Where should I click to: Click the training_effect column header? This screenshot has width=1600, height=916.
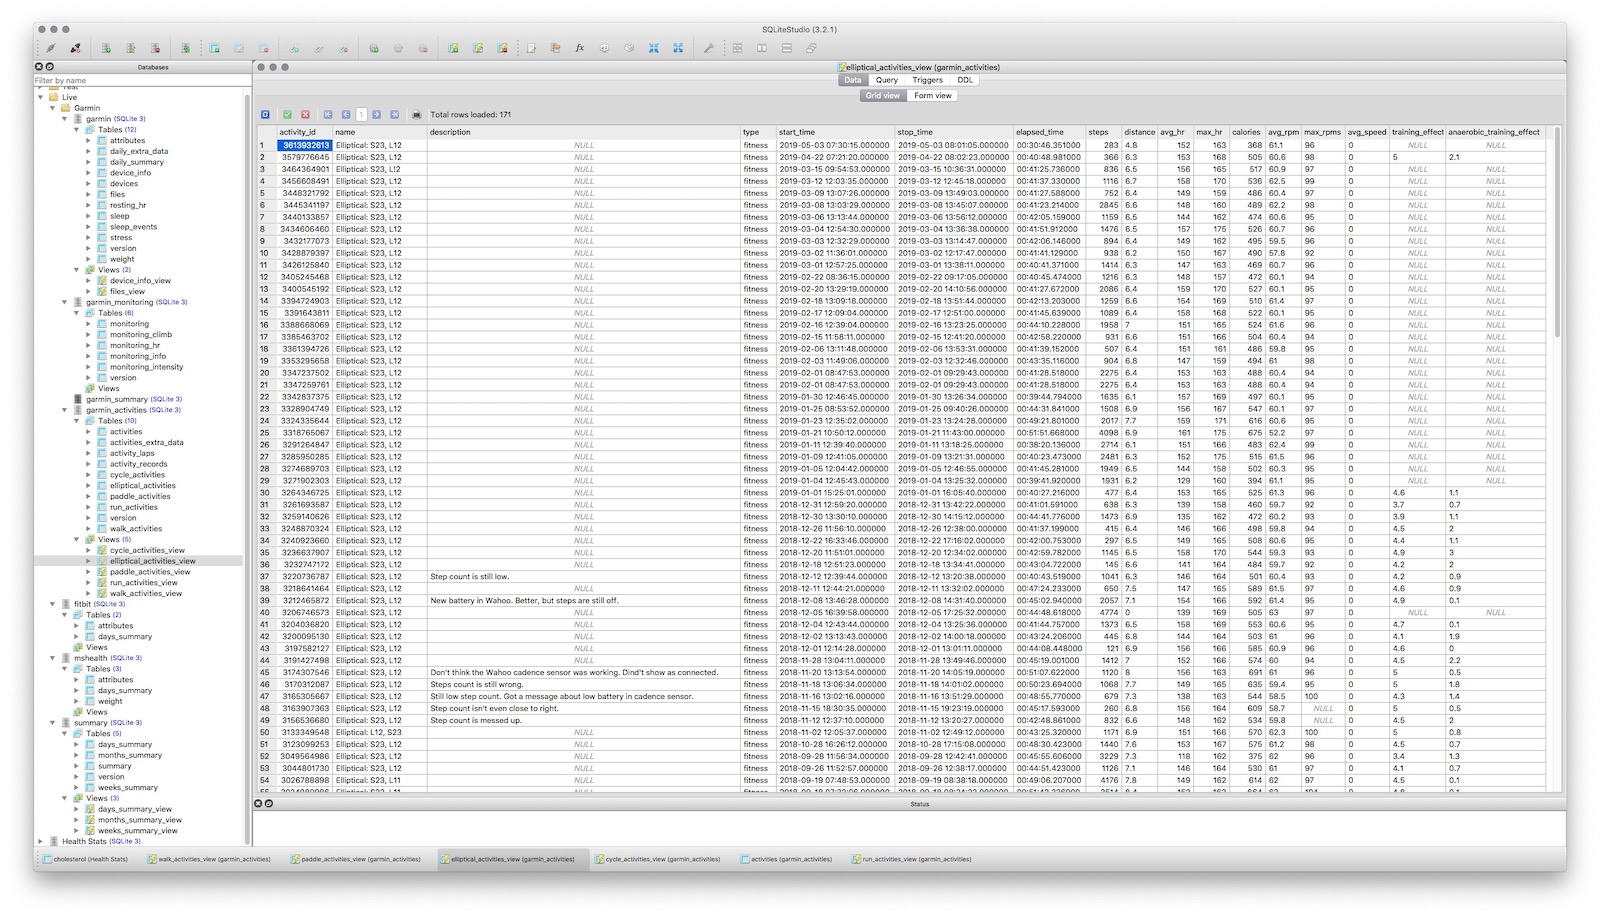pyautogui.click(x=1417, y=132)
